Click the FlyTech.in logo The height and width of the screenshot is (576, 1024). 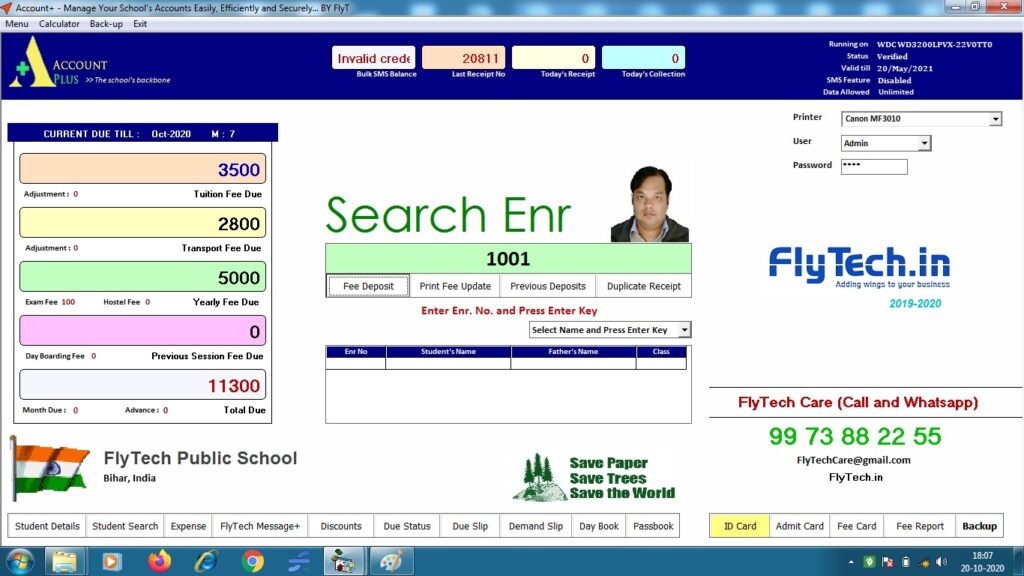pos(859,266)
